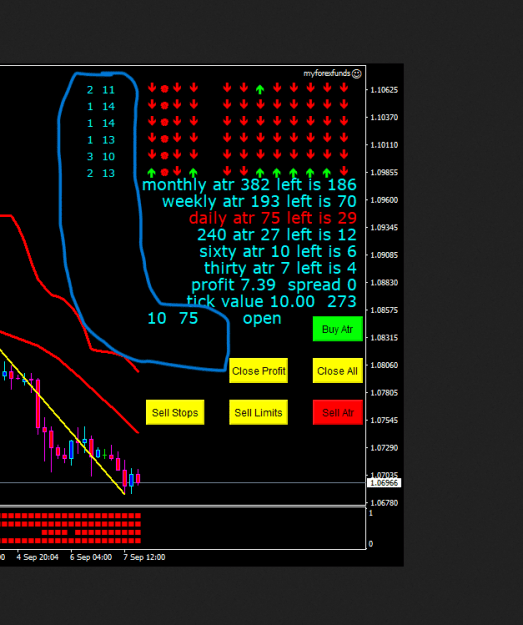Click the green Buy Atr button
523x625 pixels.
click(x=338, y=329)
